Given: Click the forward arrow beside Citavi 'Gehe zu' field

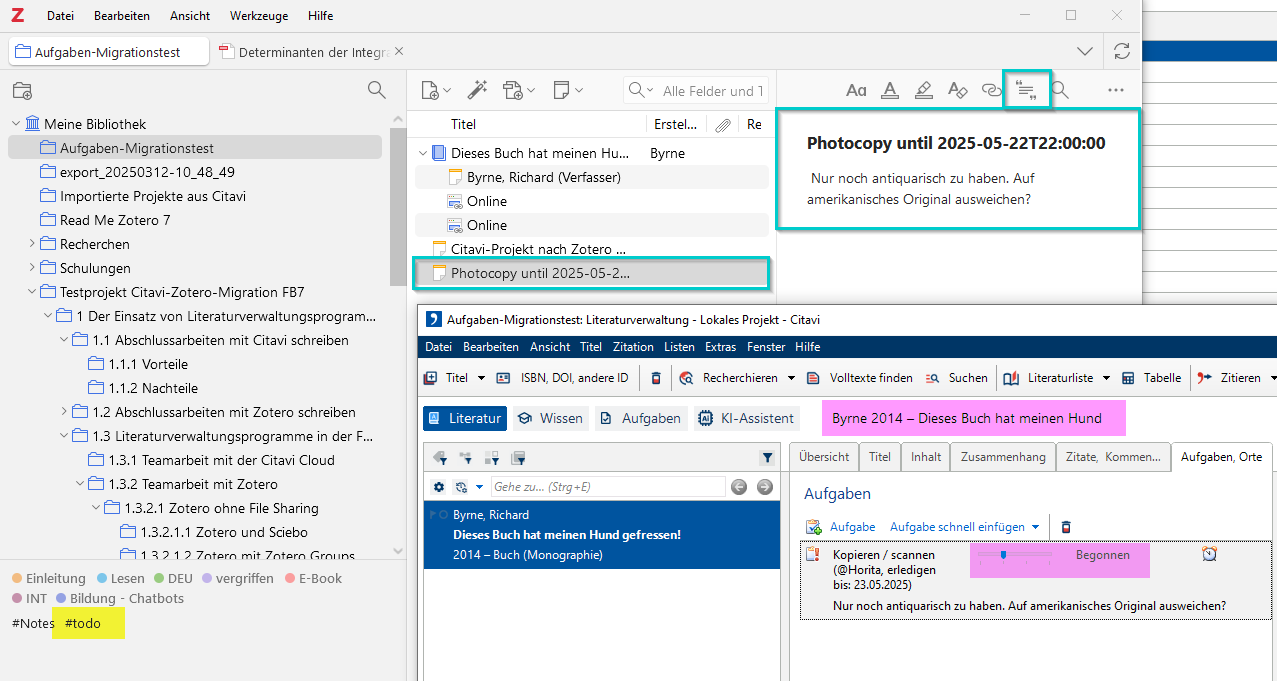Looking at the screenshot, I should click(x=765, y=487).
